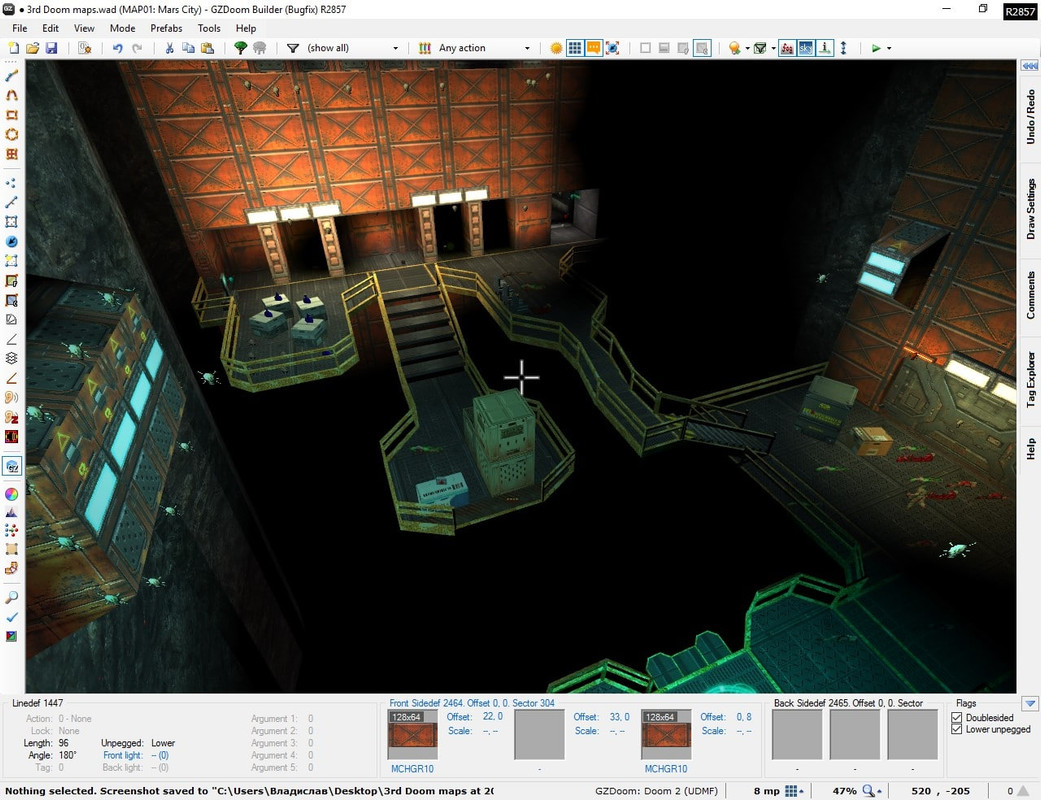1041x800 pixels.
Task: Toggle the sky rendering button
Action: click(x=805, y=48)
